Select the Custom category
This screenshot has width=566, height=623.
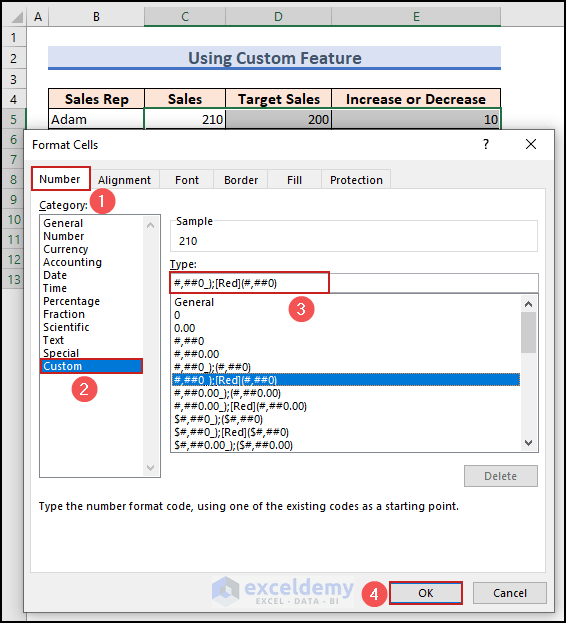91,366
